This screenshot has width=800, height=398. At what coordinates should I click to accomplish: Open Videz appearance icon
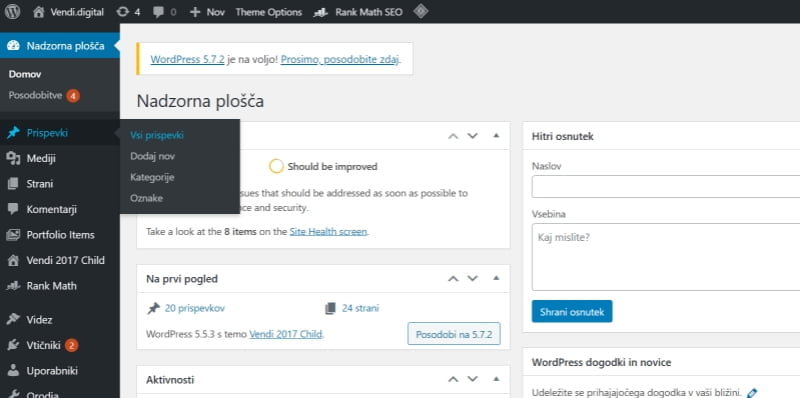click(13, 320)
